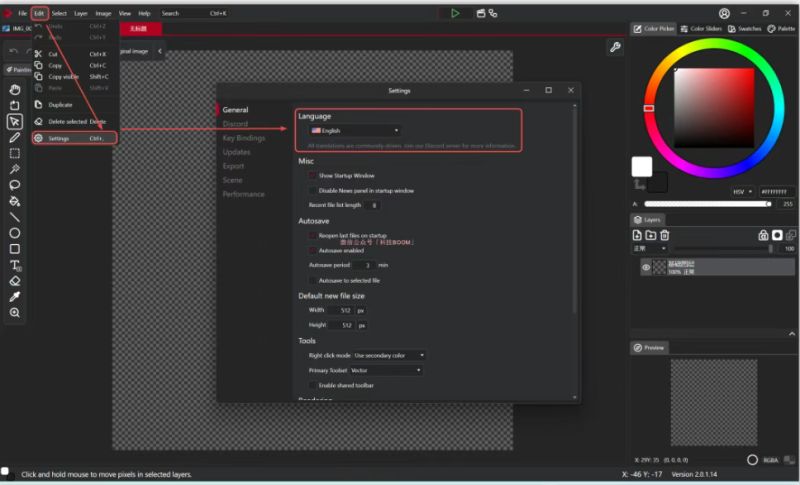The width and height of the screenshot is (800, 485).
Task: Select the Zoom tool
Action: (x=15, y=313)
